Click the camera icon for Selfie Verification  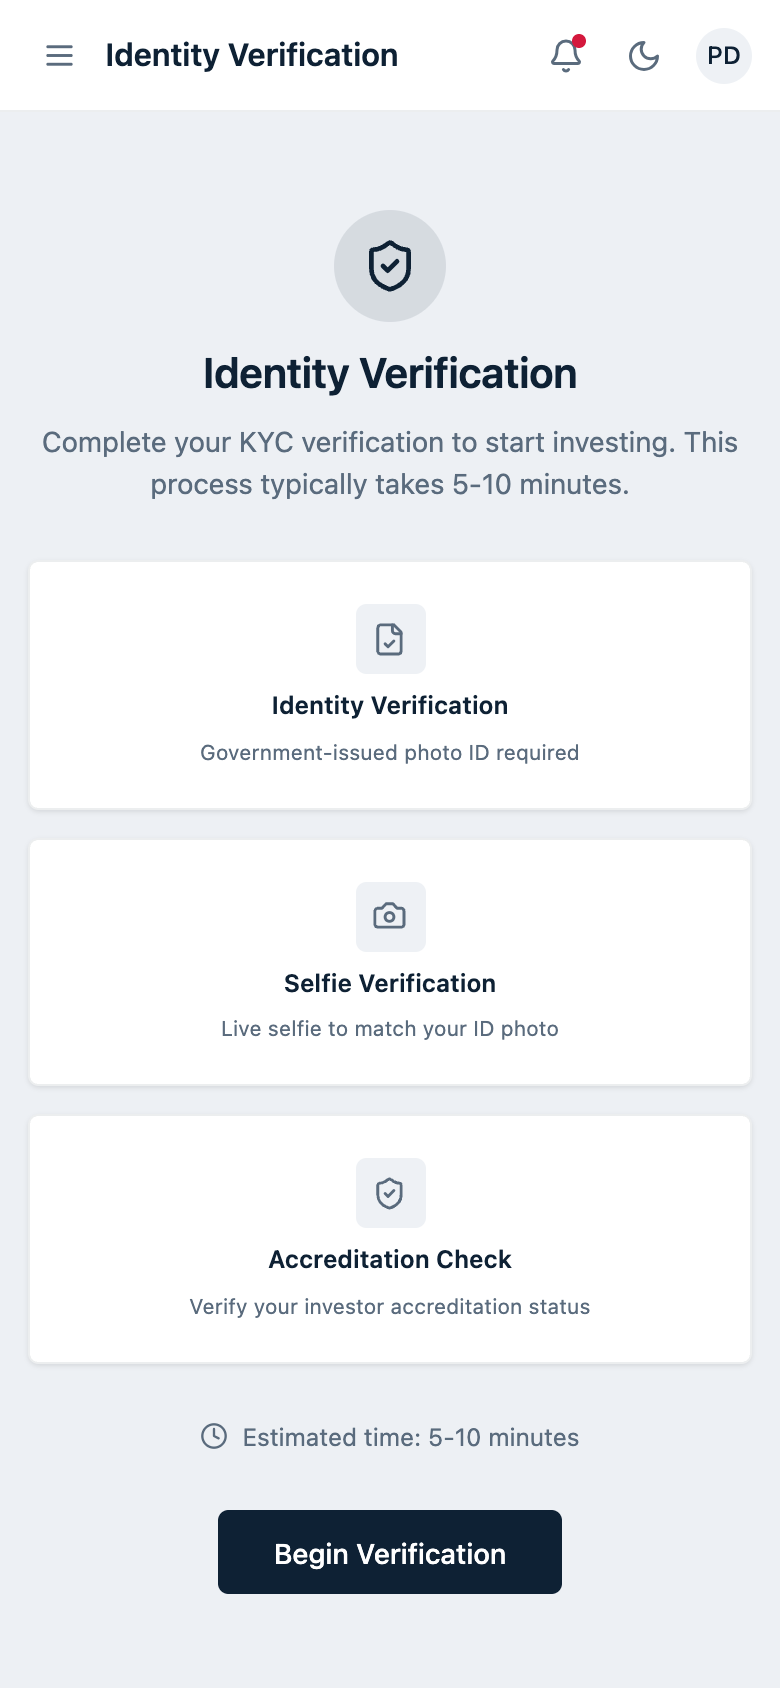pyautogui.click(x=390, y=916)
